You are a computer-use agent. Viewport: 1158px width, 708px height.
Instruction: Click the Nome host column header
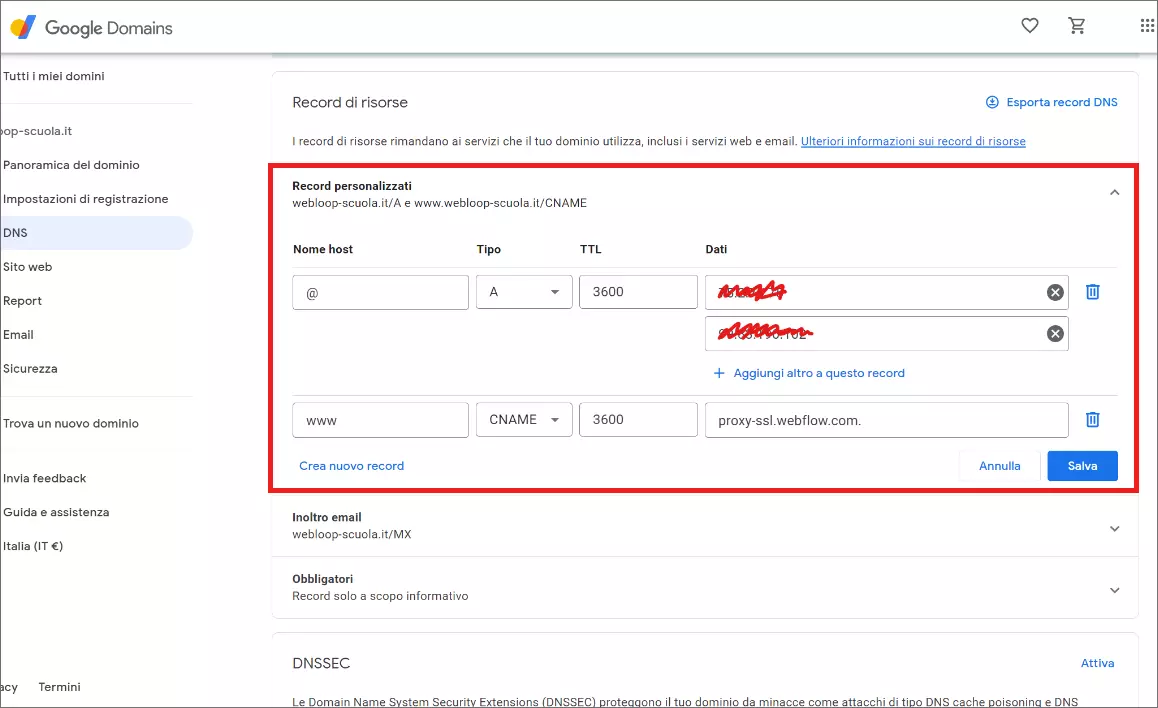click(323, 249)
